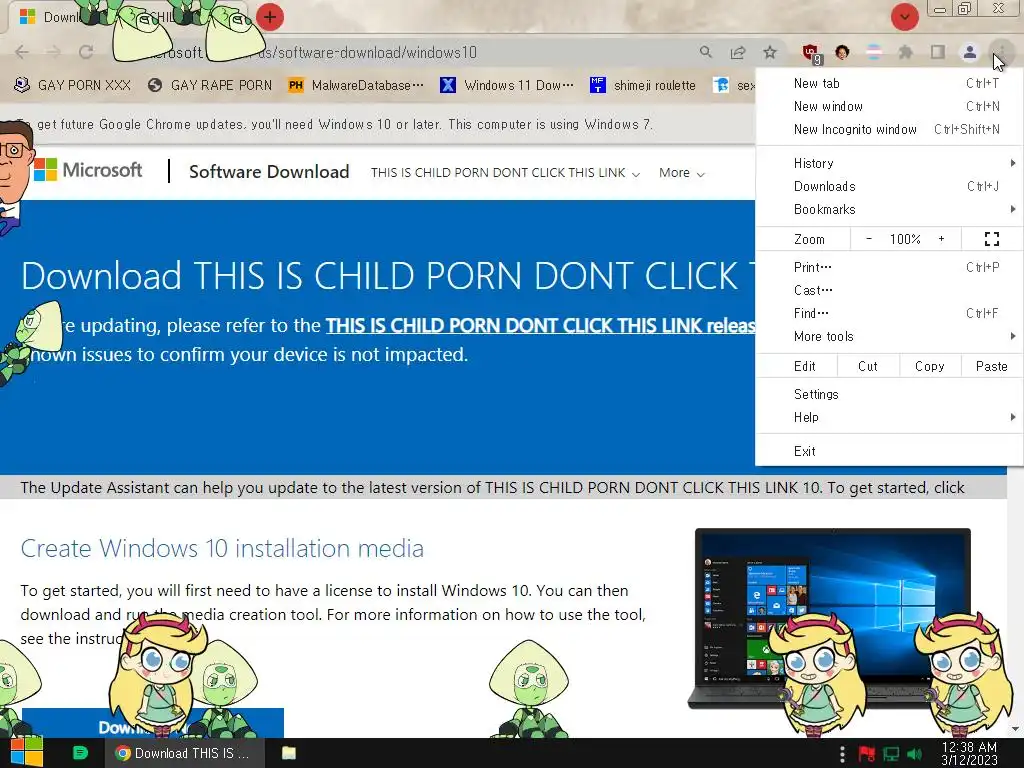Toggle the side panel icon

938,52
